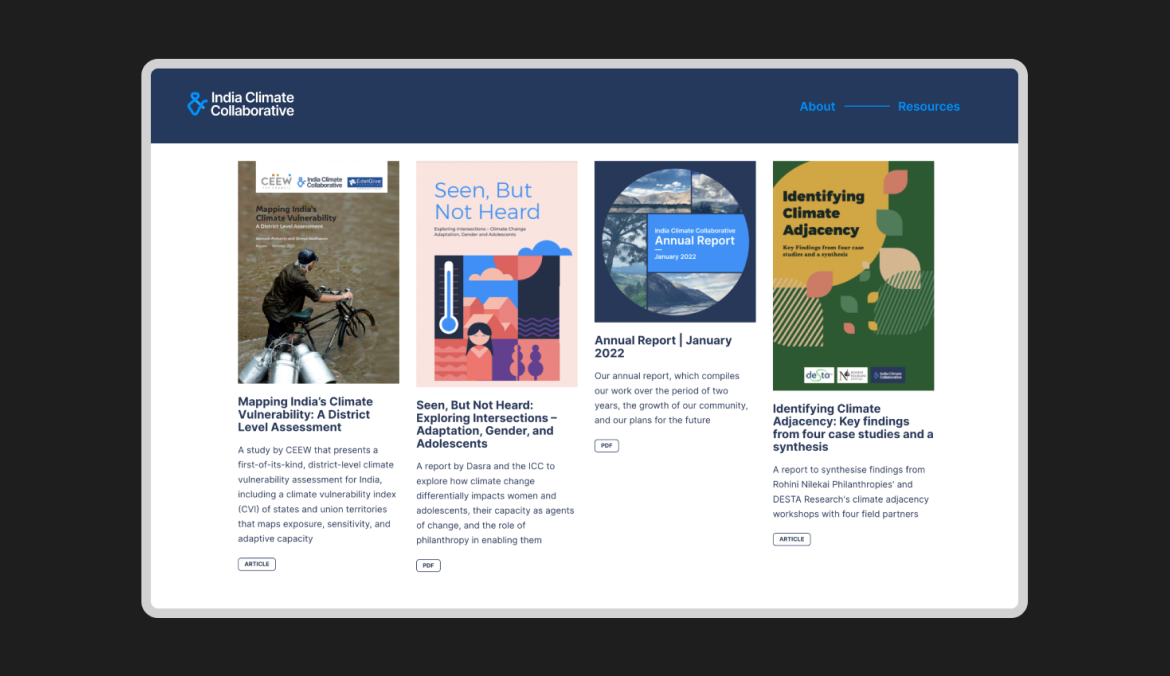
Task: Click the India Climate Collaborative logo
Action: tap(241, 104)
